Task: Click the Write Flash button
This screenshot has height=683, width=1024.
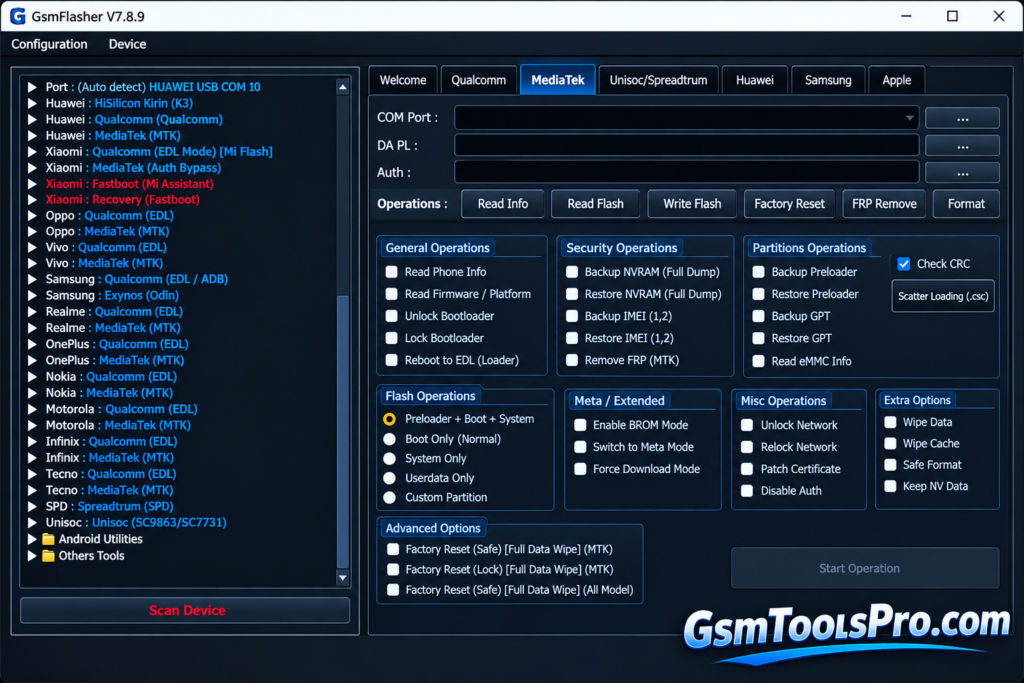Action: 692,204
